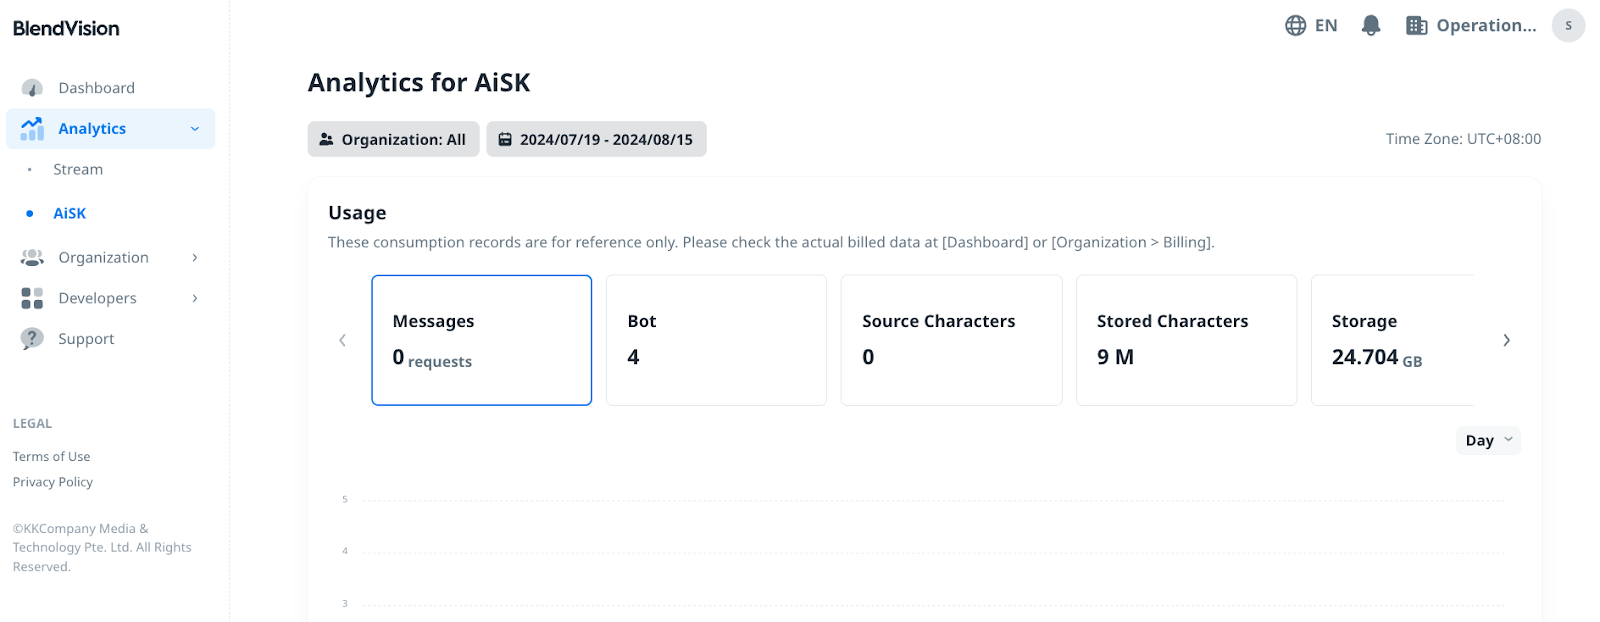
Task: Open the notifications bell
Action: click(1371, 26)
